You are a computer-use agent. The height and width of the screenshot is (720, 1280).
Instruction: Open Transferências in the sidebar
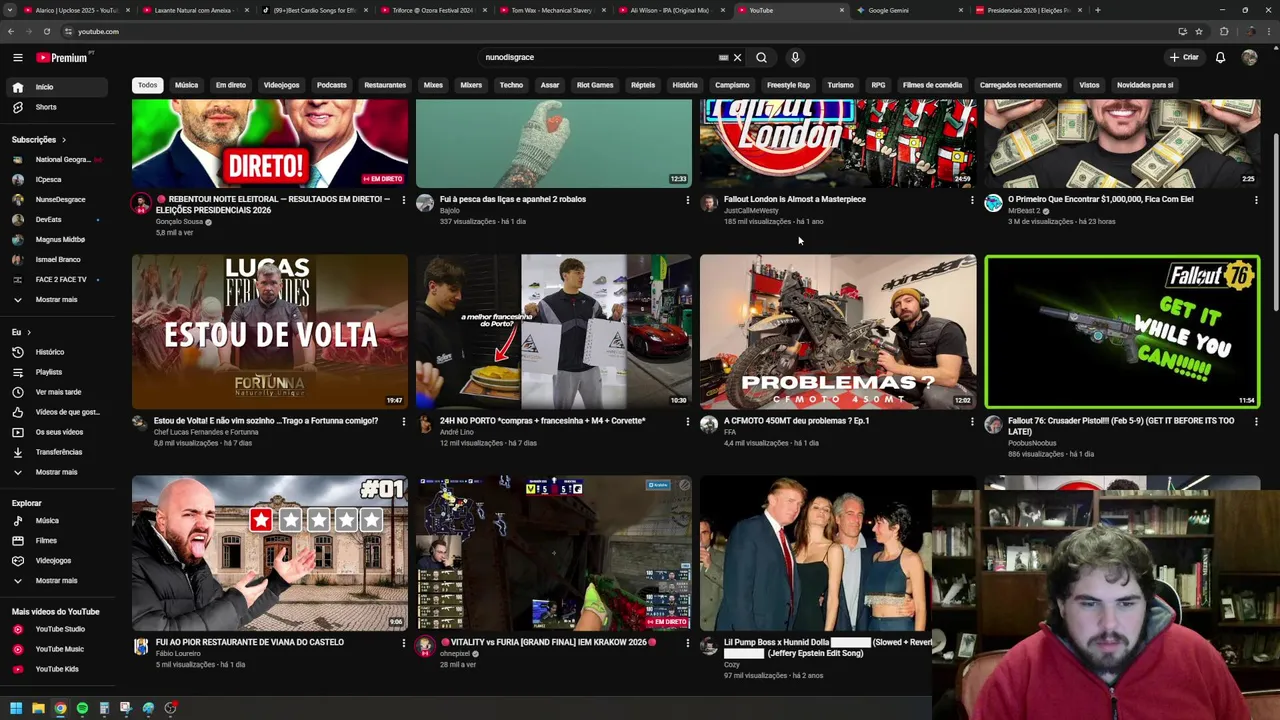57,452
